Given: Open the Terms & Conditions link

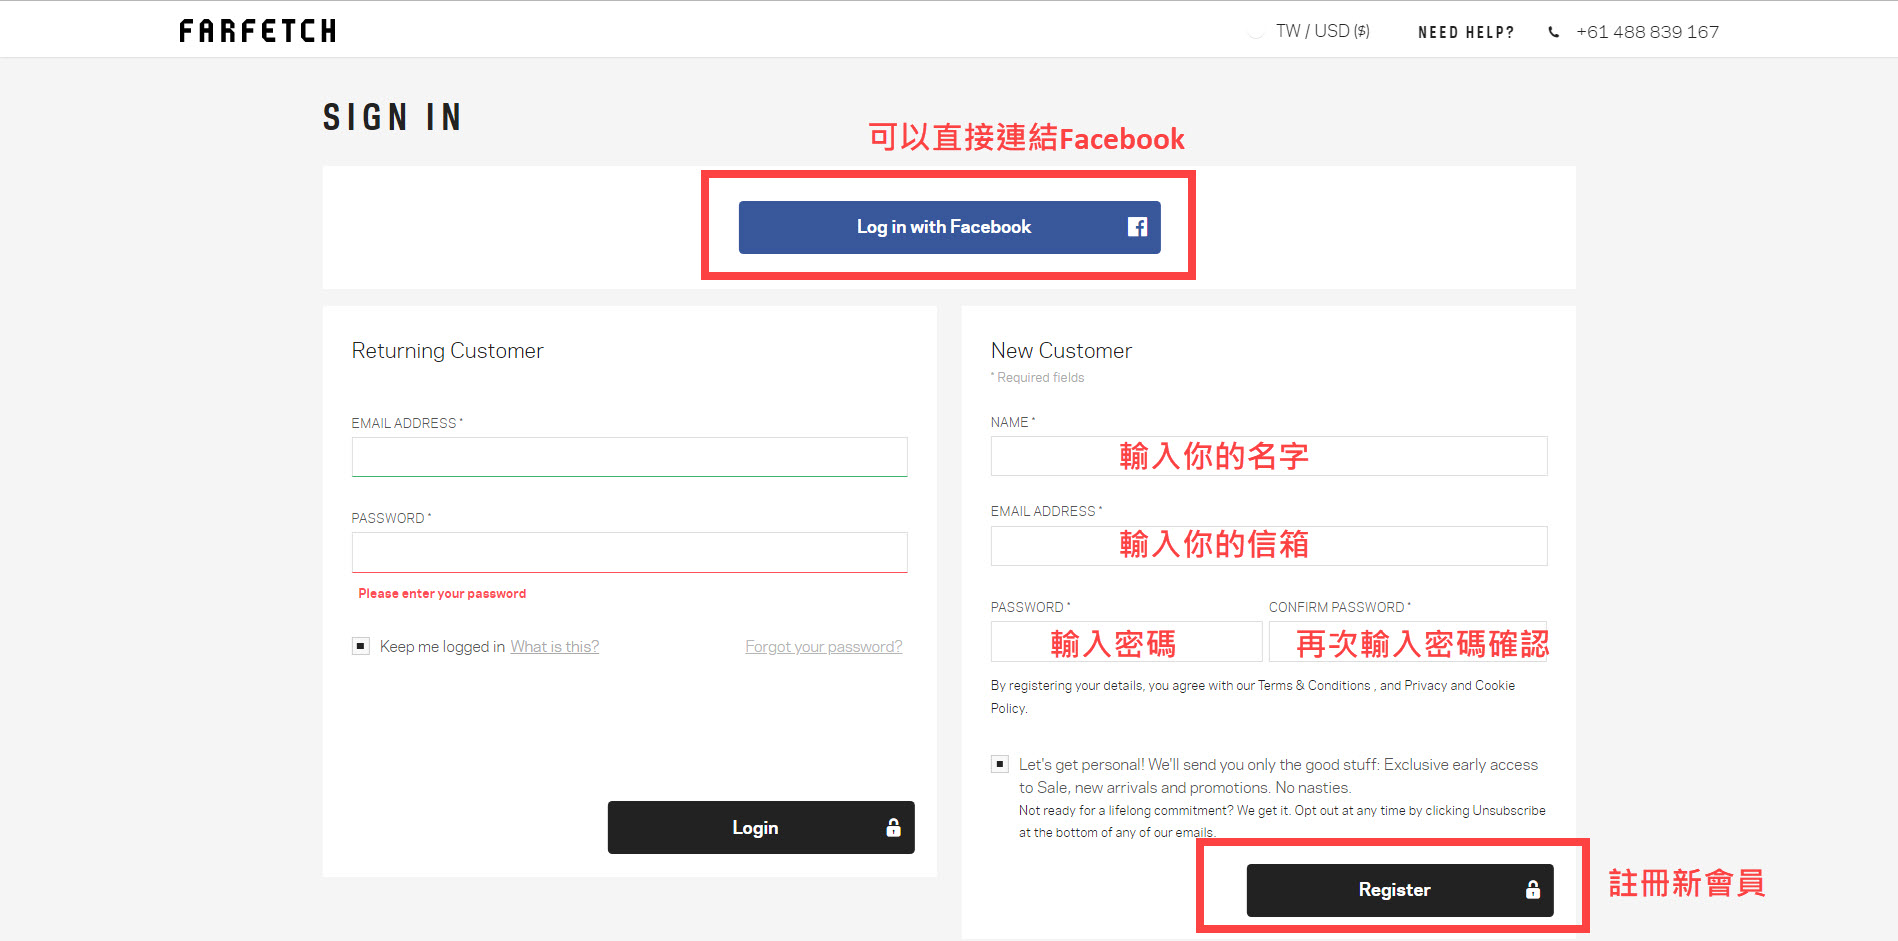Looking at the screenshot, I should coord(1314,686).
